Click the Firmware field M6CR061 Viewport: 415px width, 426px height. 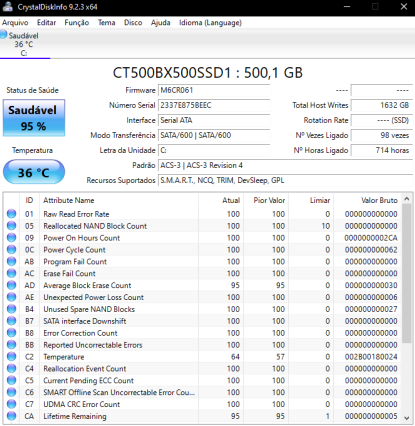[214, 90]
